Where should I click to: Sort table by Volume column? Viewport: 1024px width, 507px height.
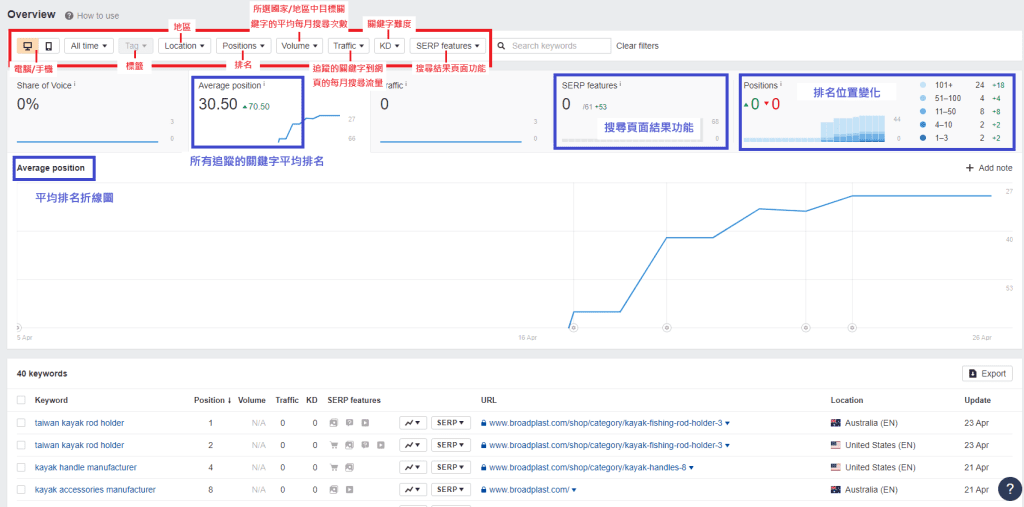coord(251,400)
